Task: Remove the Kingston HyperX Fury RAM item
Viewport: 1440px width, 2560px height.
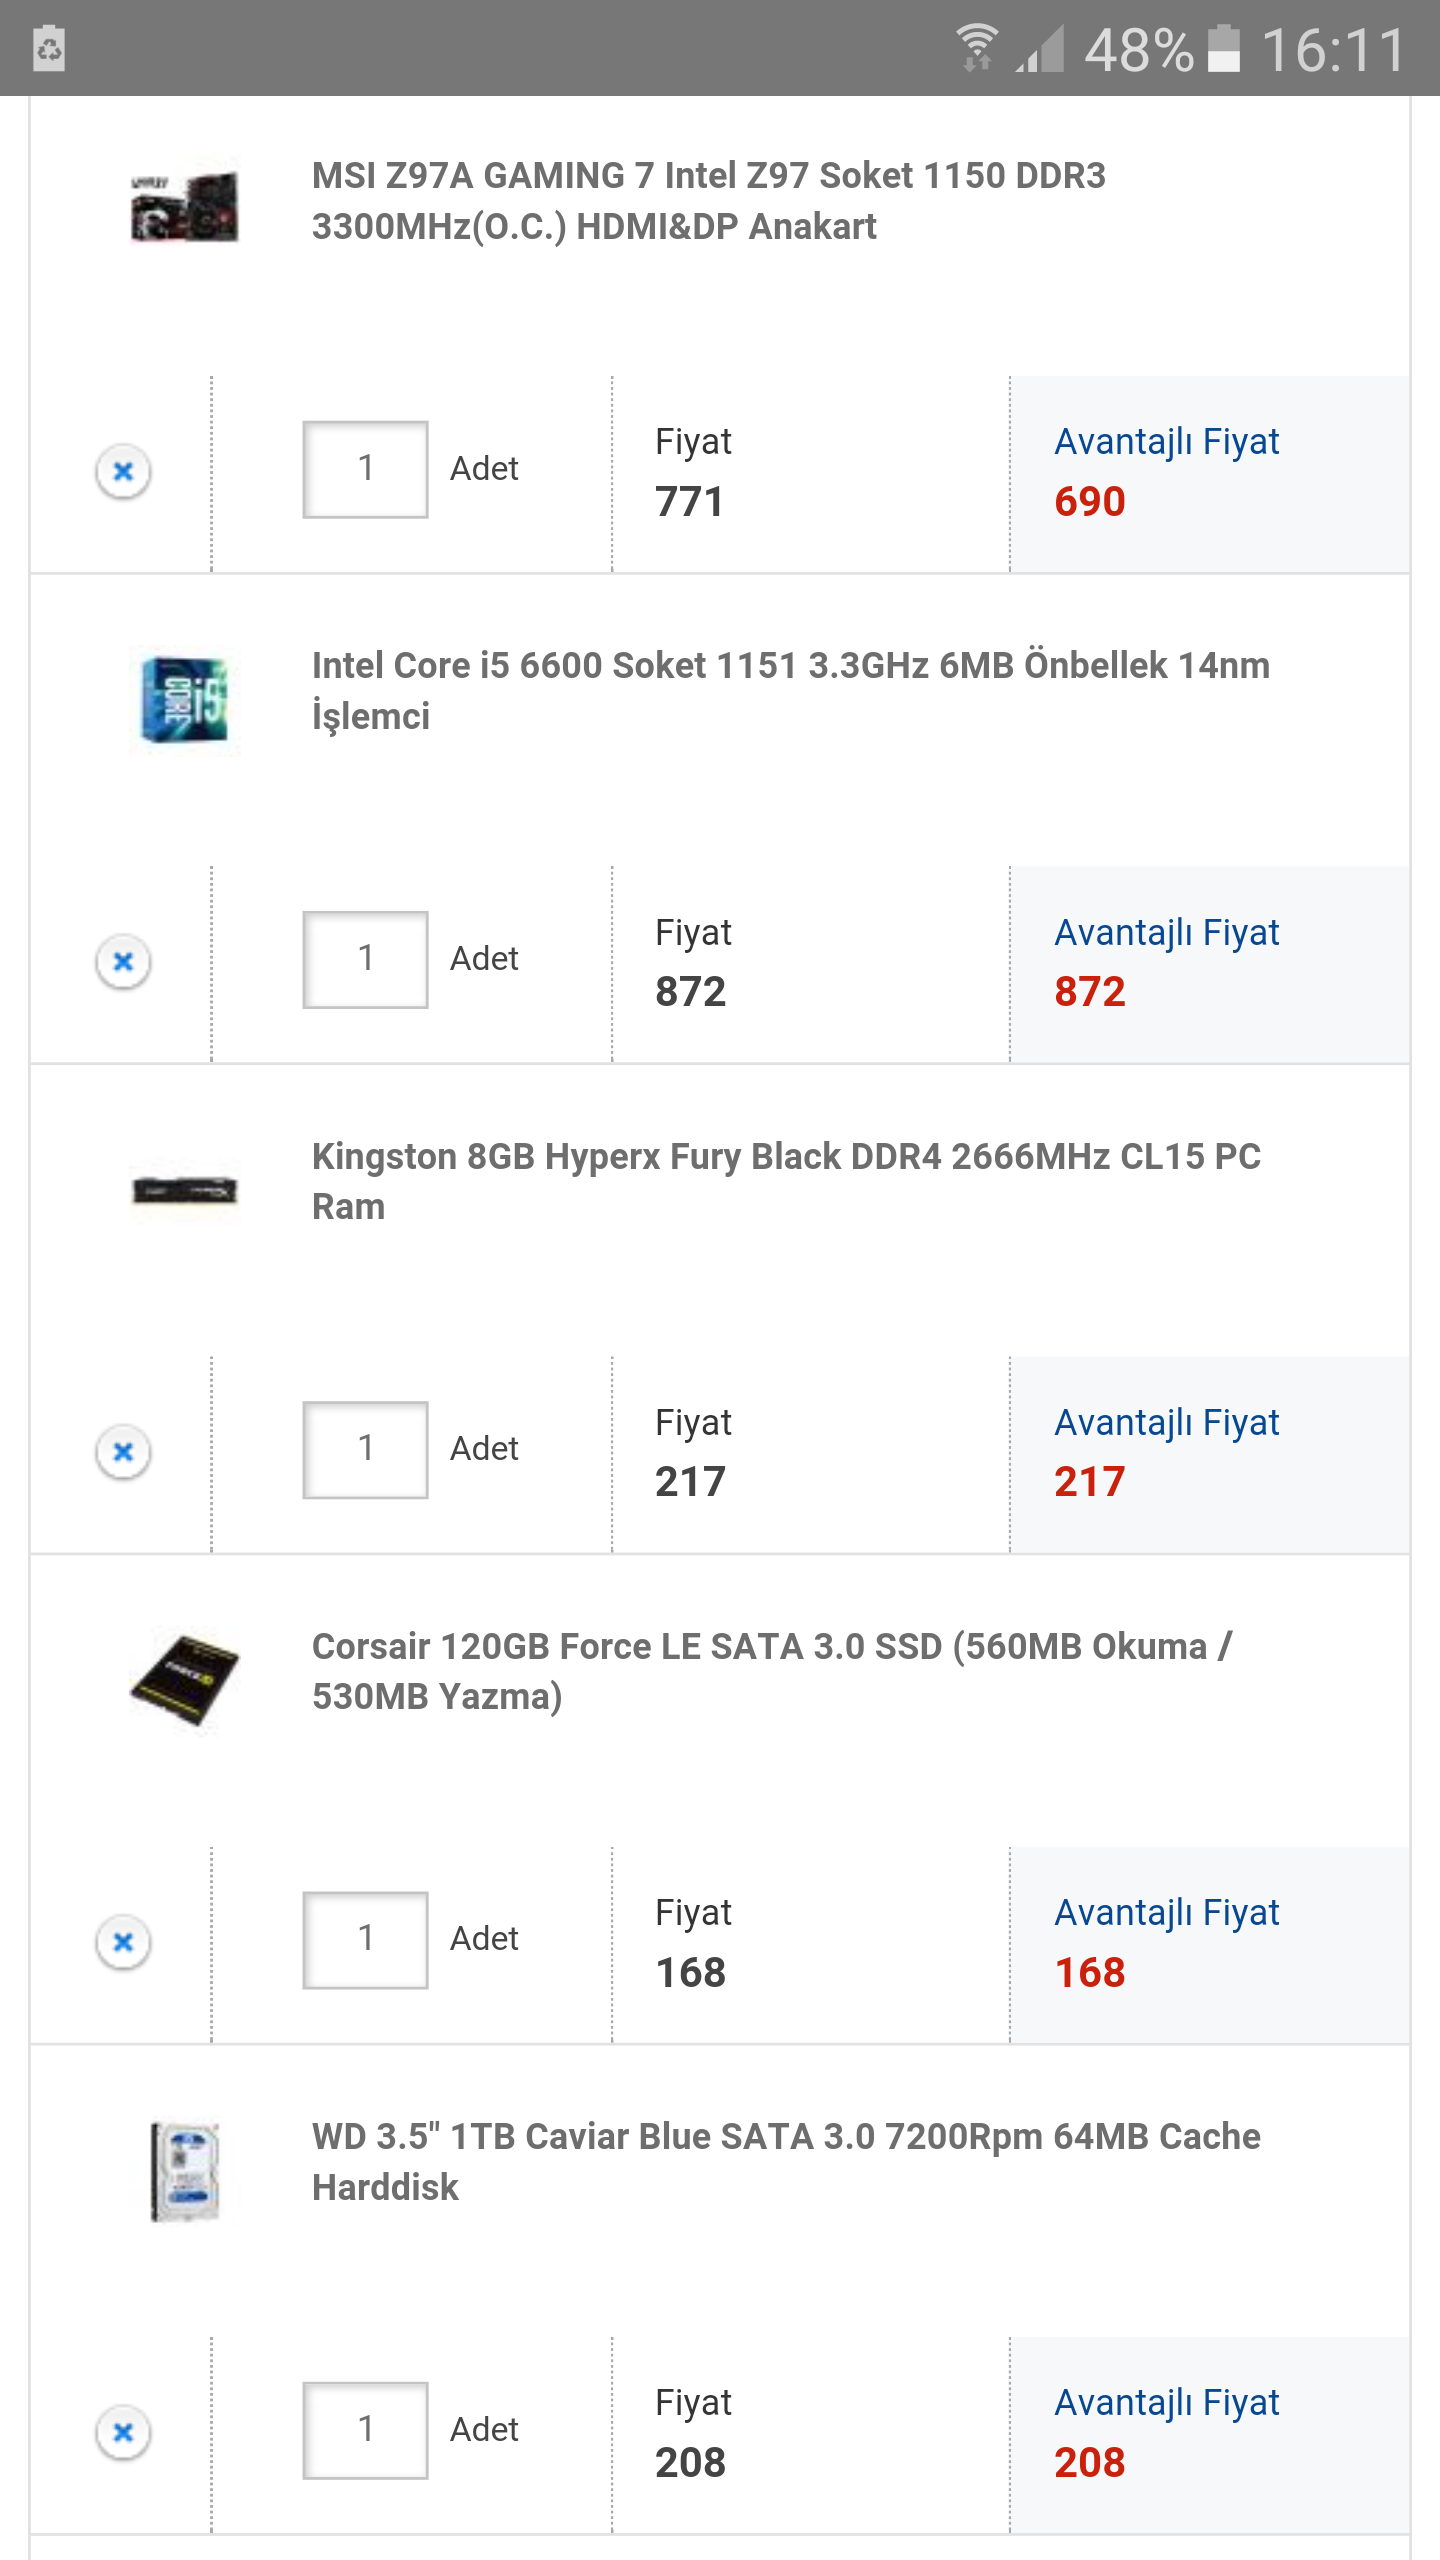Action: [x=123, y=1451]
